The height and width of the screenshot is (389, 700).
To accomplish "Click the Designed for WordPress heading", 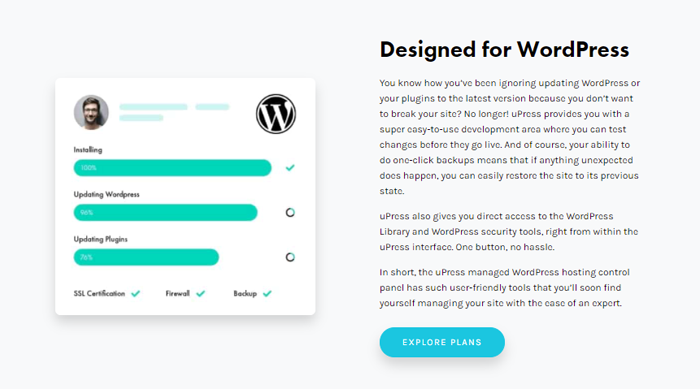I will click(504, 50).
